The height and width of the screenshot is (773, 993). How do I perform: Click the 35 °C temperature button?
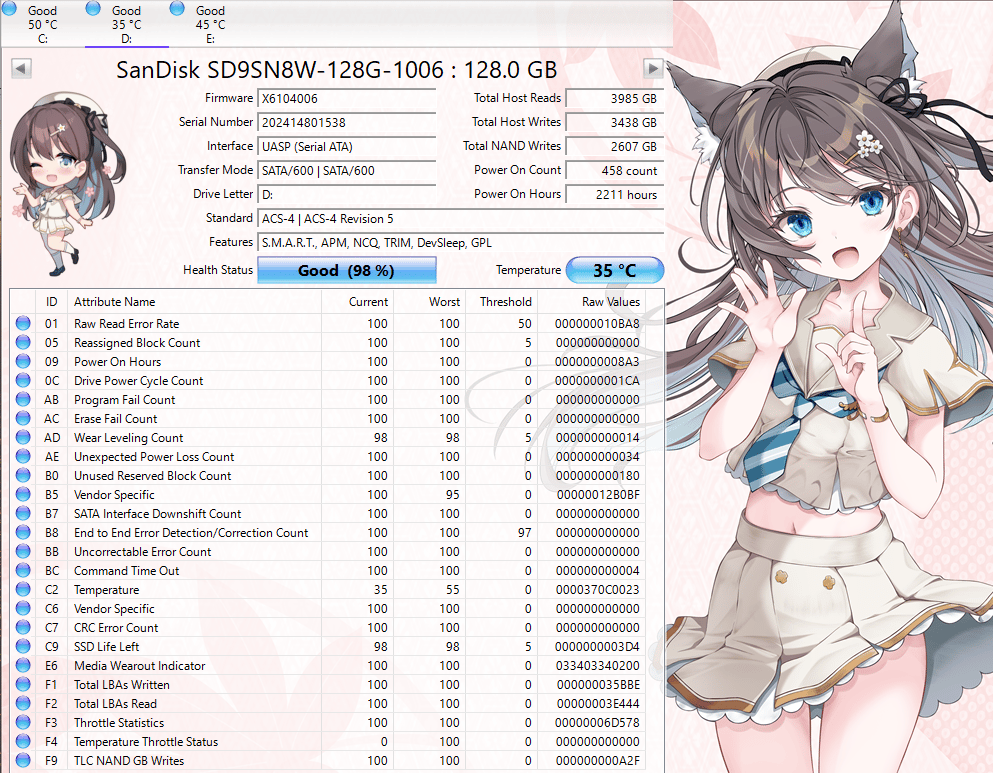[x=614, y=270]
